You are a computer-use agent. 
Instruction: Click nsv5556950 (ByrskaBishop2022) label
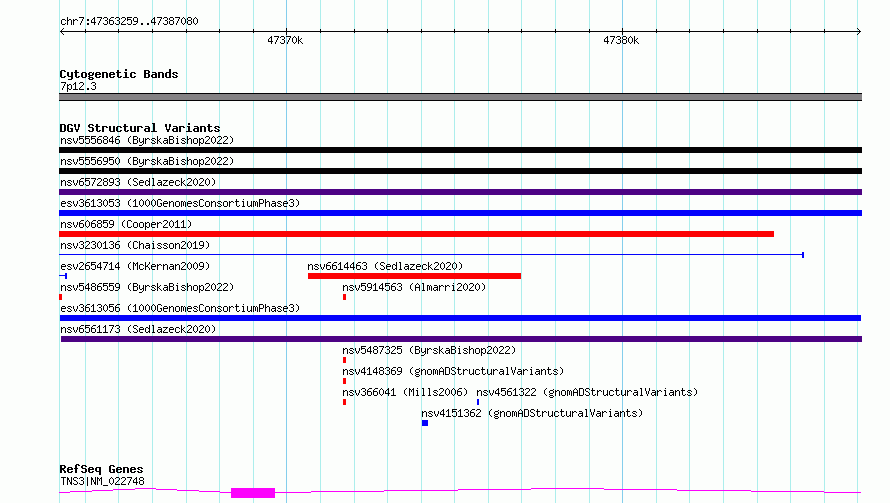point(147,161)
